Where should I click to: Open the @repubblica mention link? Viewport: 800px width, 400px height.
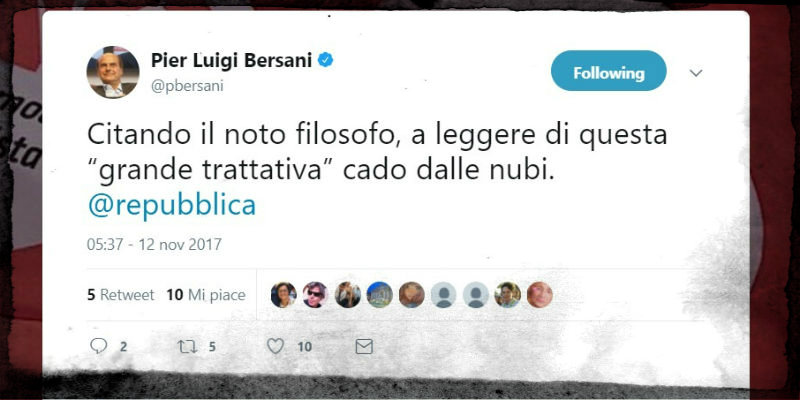click(172, 205)
